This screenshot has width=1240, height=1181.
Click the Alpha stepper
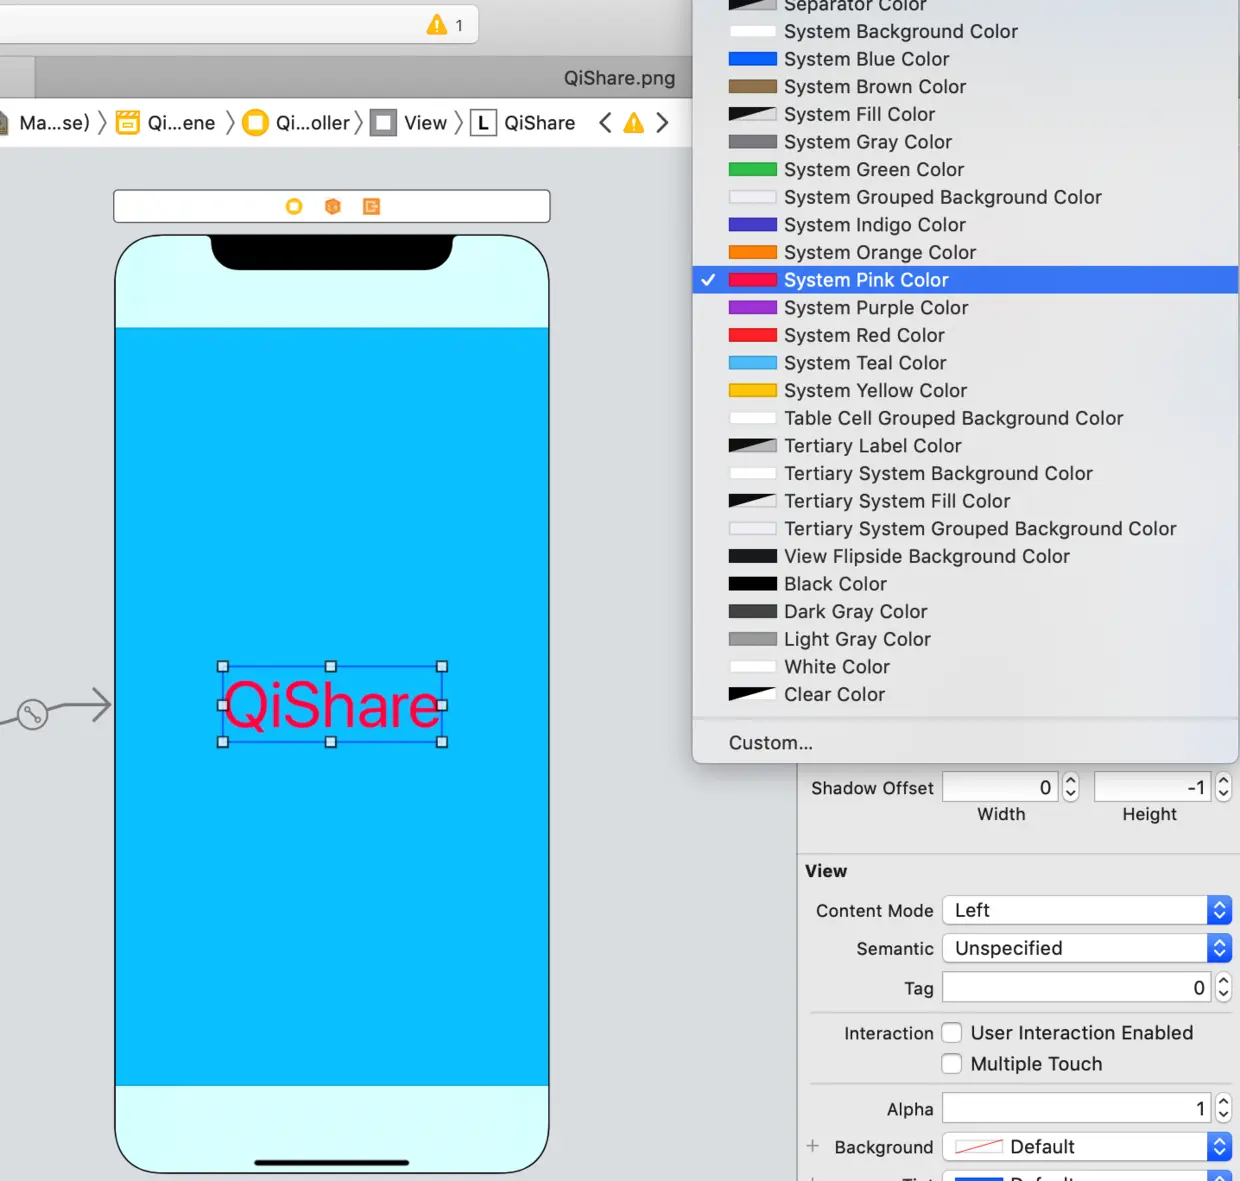1223,1108
